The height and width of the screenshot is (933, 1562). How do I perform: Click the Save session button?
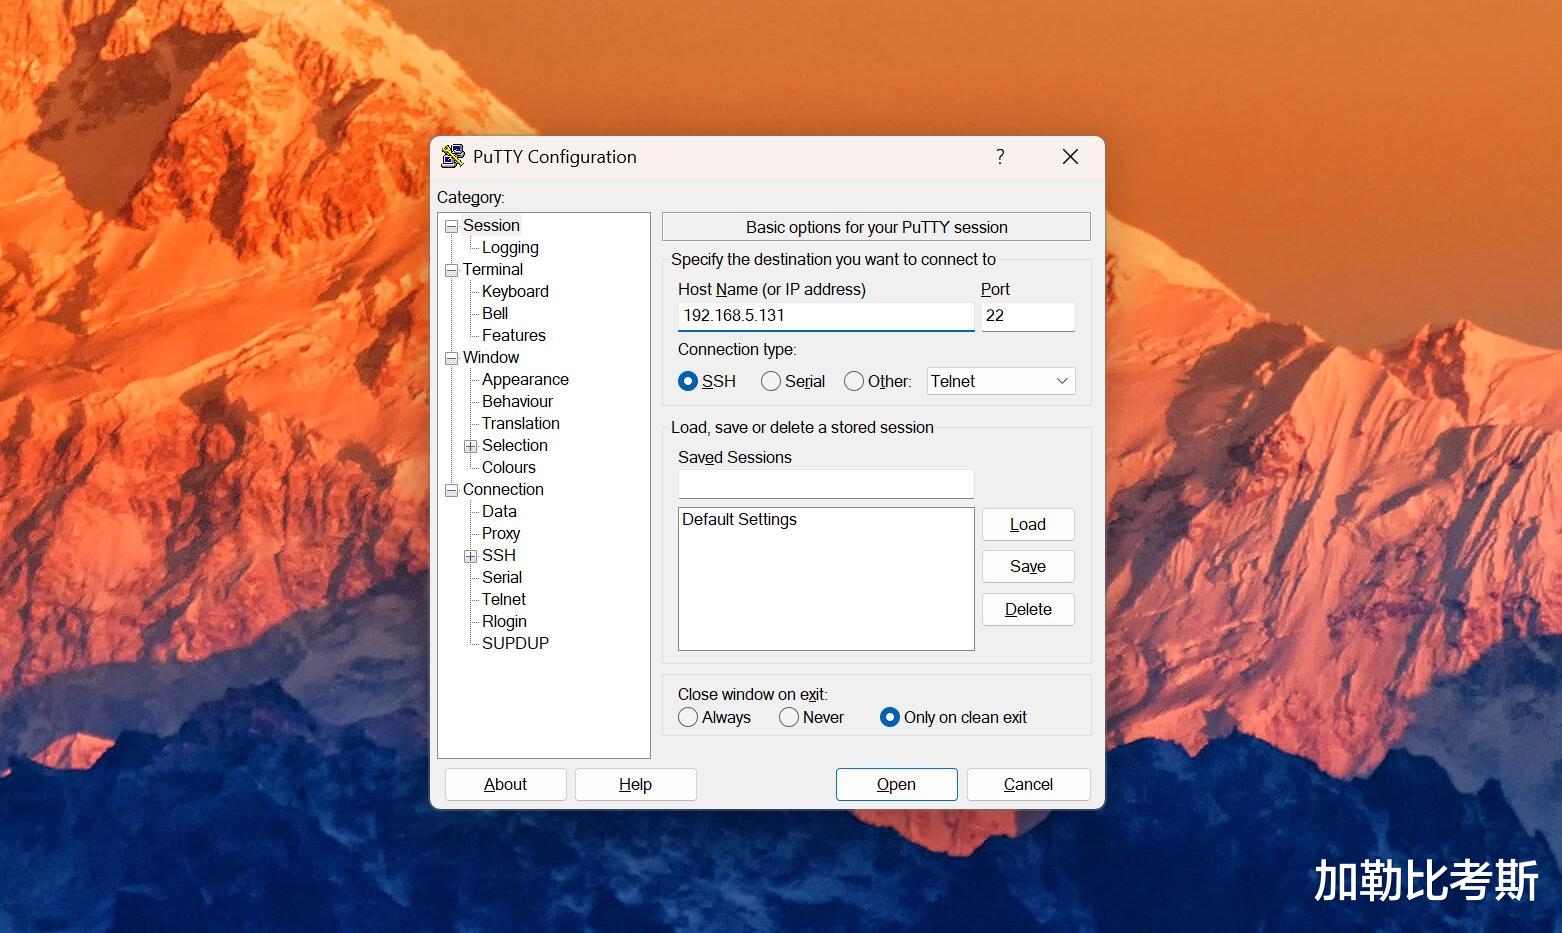point(1028,567)
